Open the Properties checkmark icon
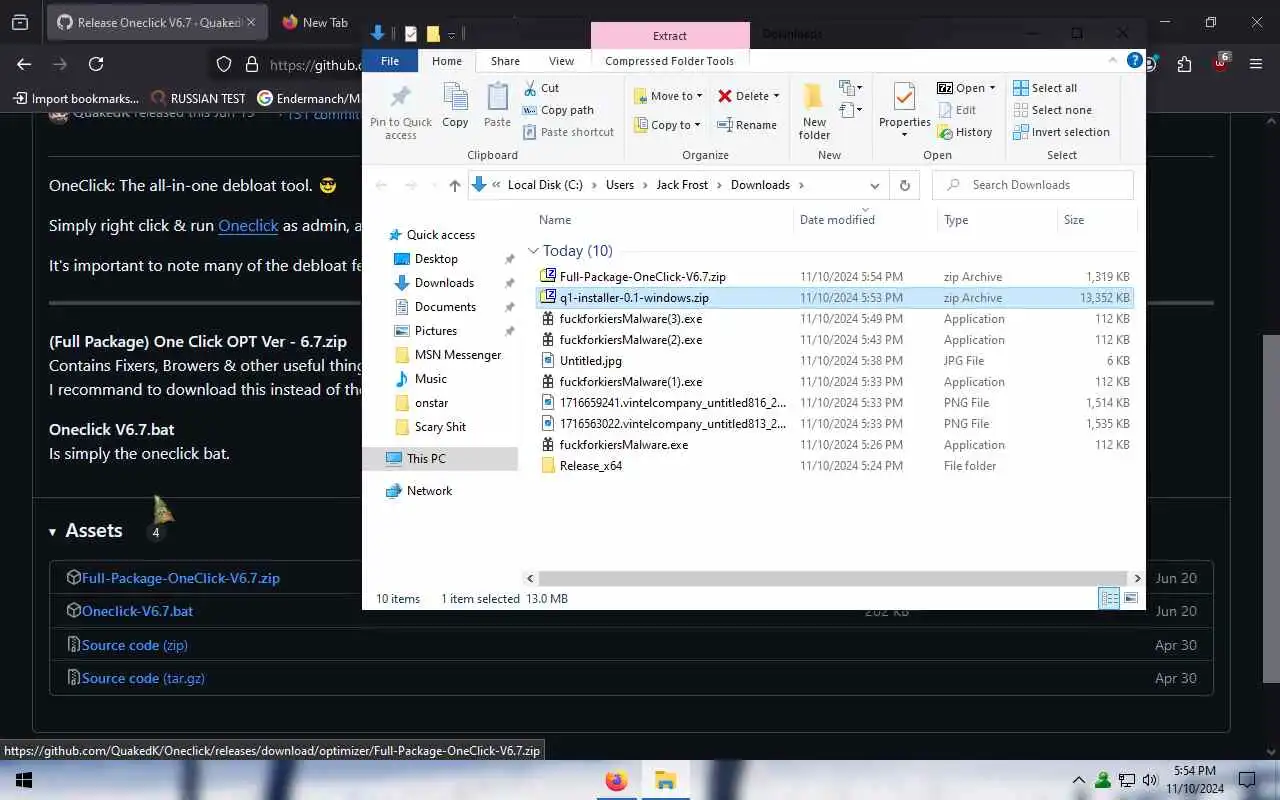The height and width of the screenshot is (800, 1280). tap(904, 97)
